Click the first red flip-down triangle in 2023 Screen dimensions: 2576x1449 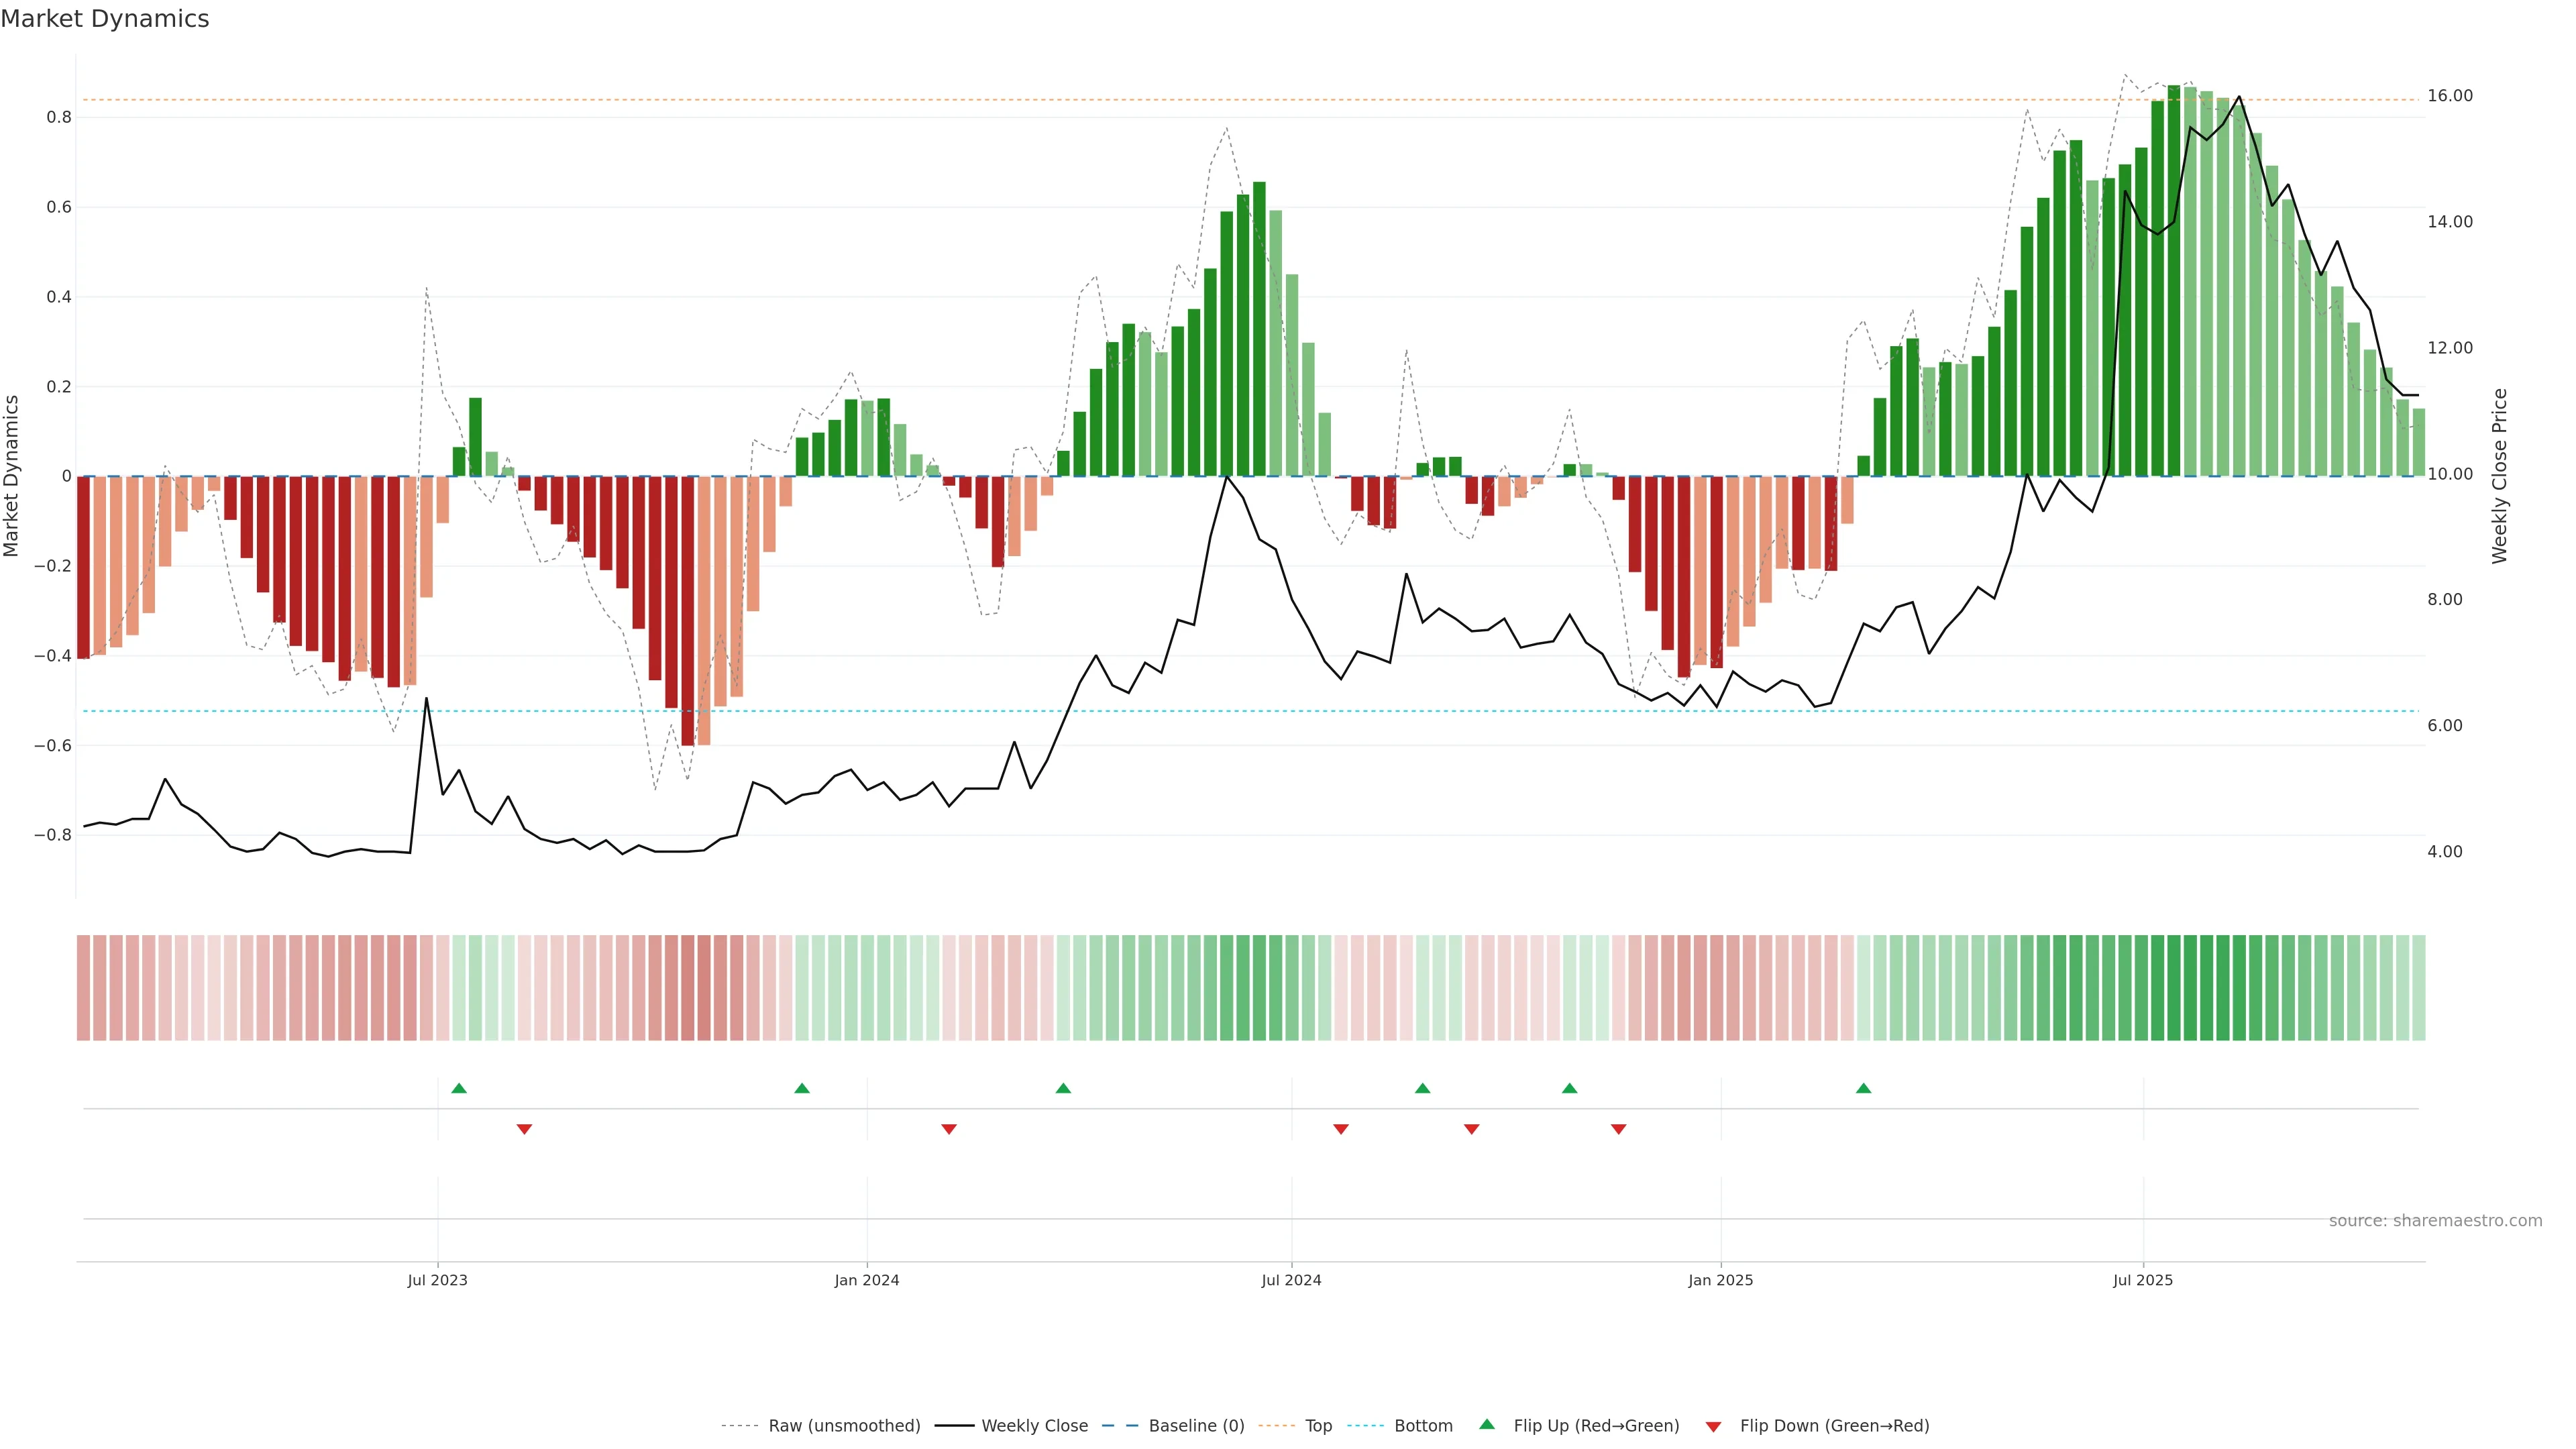pyautogui.click(x=524, y=1129)
